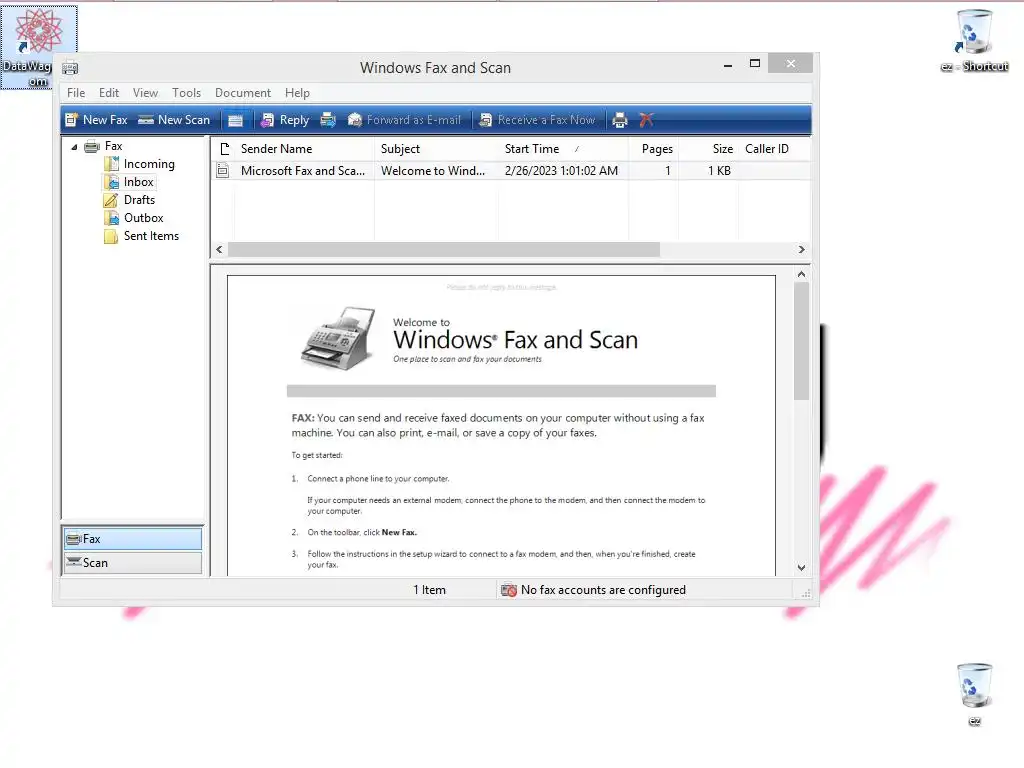Click 'No fax accounts are configured' status text
The height and width of the screenshot is (768, 1024).
(x=603, y=590)
